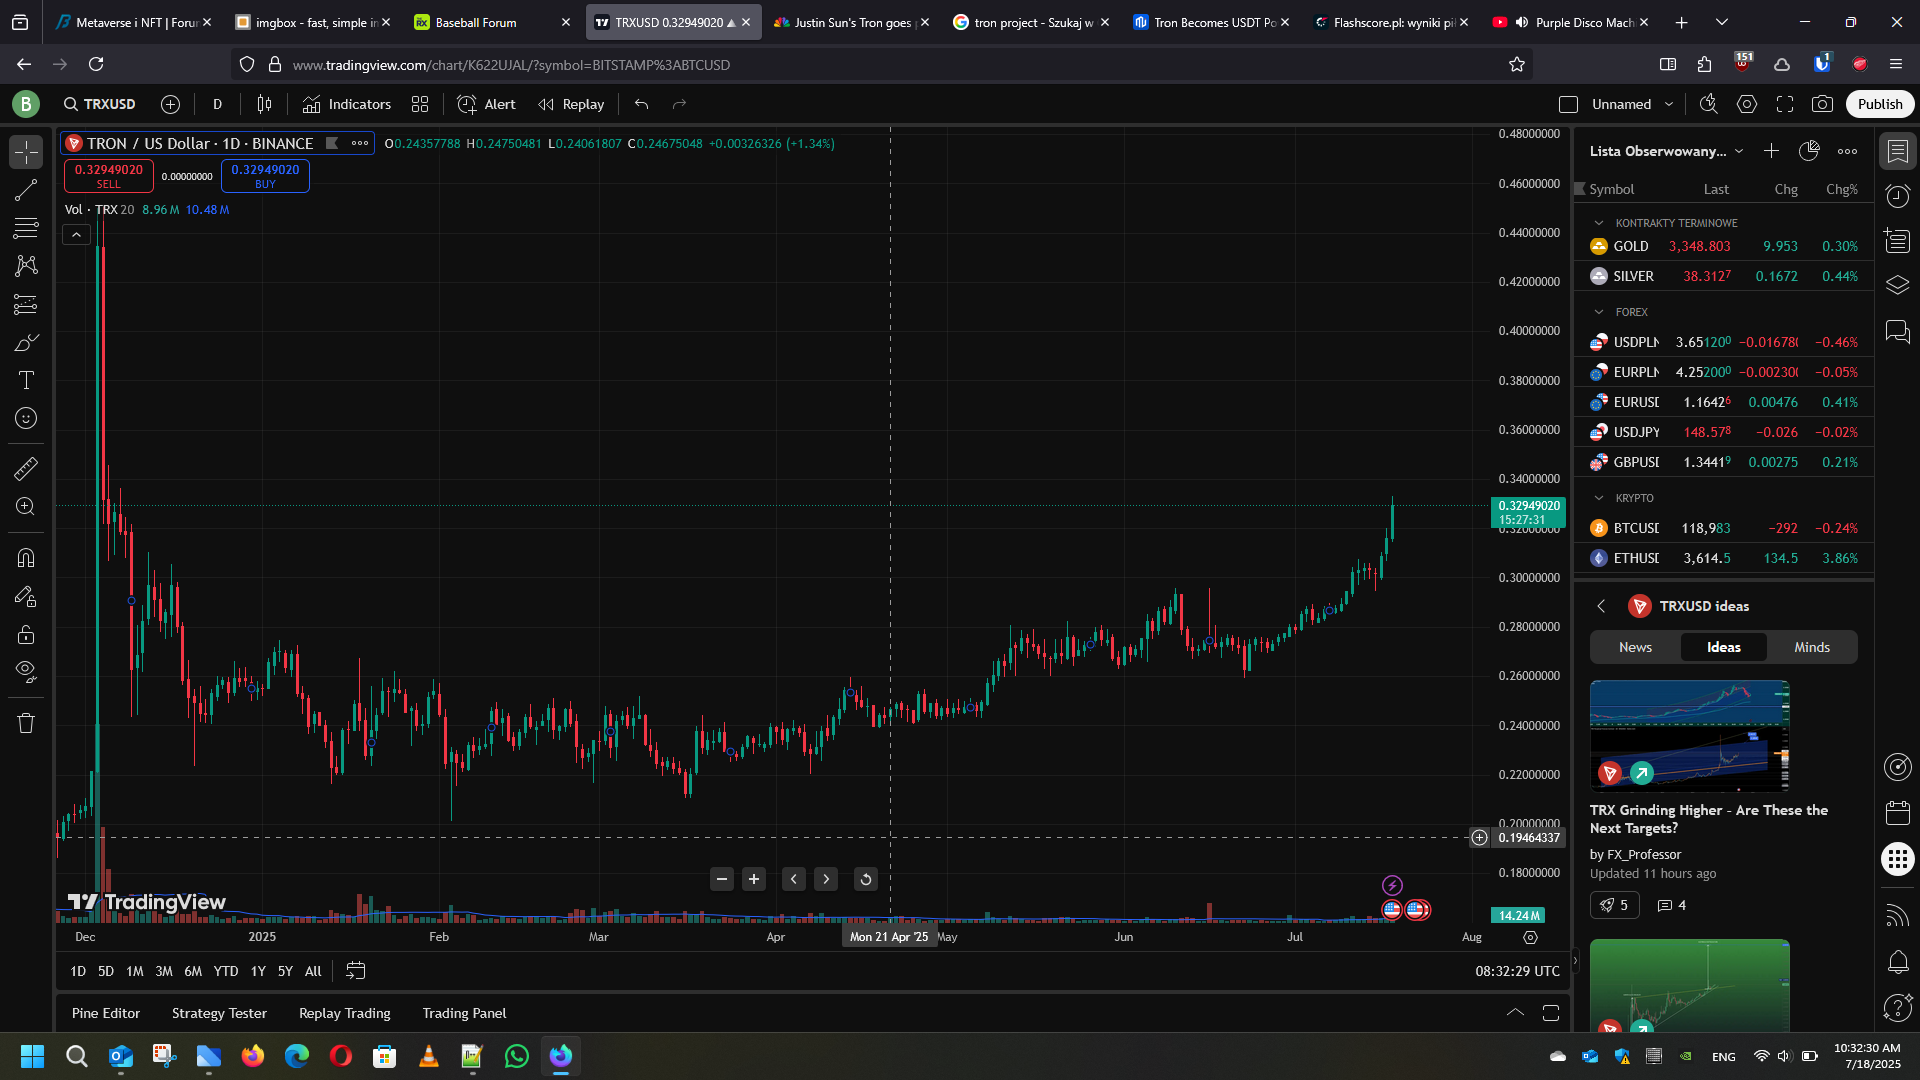Start bar Replay mode
Screen dimensions: 1920x1080
[x=571, y=104]
